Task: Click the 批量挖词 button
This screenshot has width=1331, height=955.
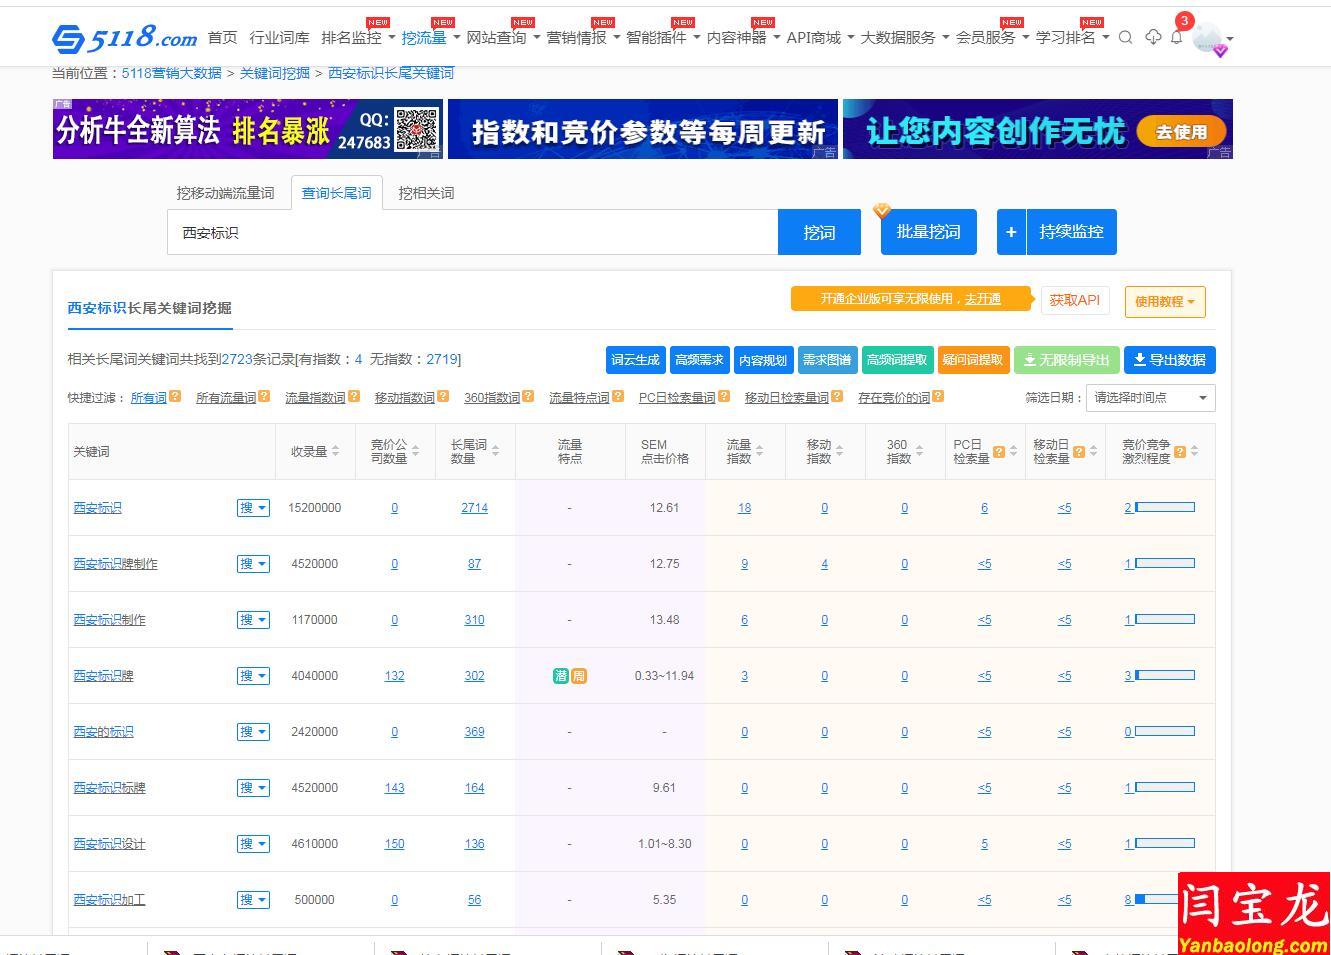Action: pos(928,232)
